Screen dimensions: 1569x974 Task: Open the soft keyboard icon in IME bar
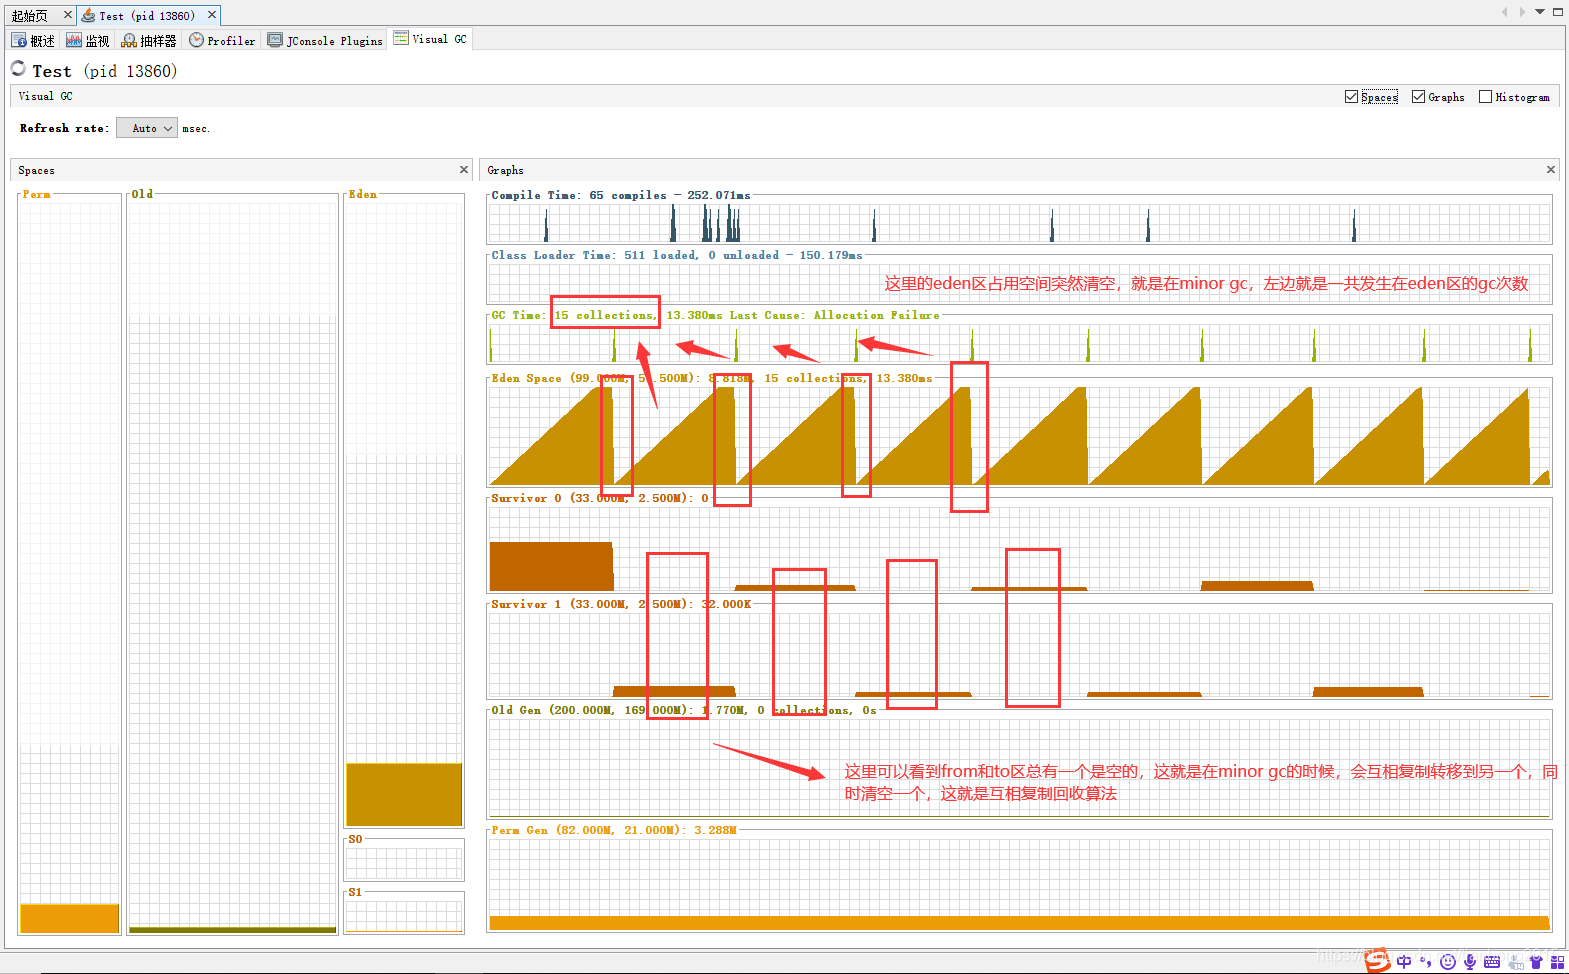(x=1492, y=962)
